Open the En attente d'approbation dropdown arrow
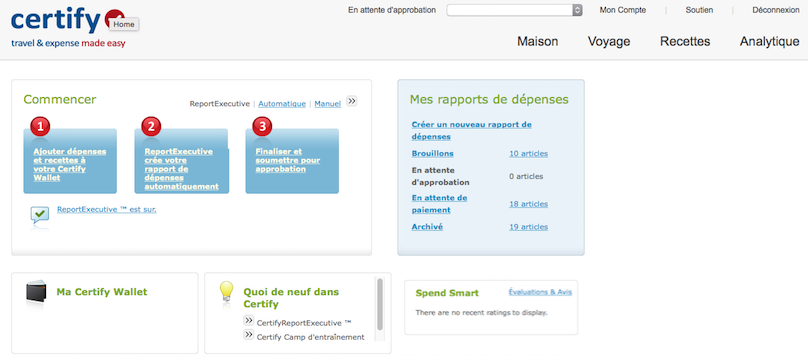 (578, 10)
